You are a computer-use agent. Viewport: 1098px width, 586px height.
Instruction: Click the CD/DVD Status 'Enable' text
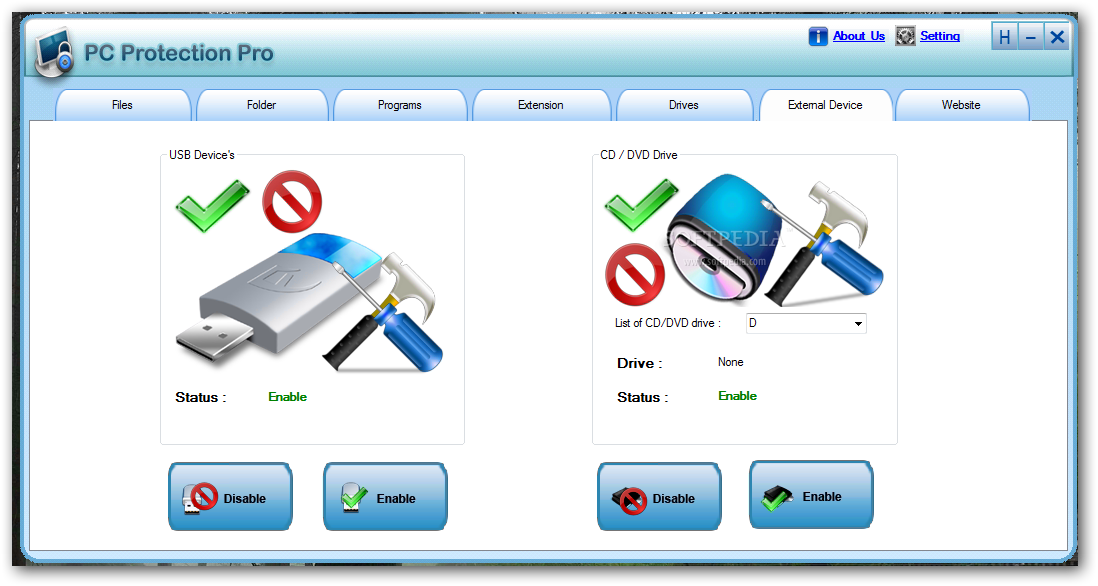point(737,396)
